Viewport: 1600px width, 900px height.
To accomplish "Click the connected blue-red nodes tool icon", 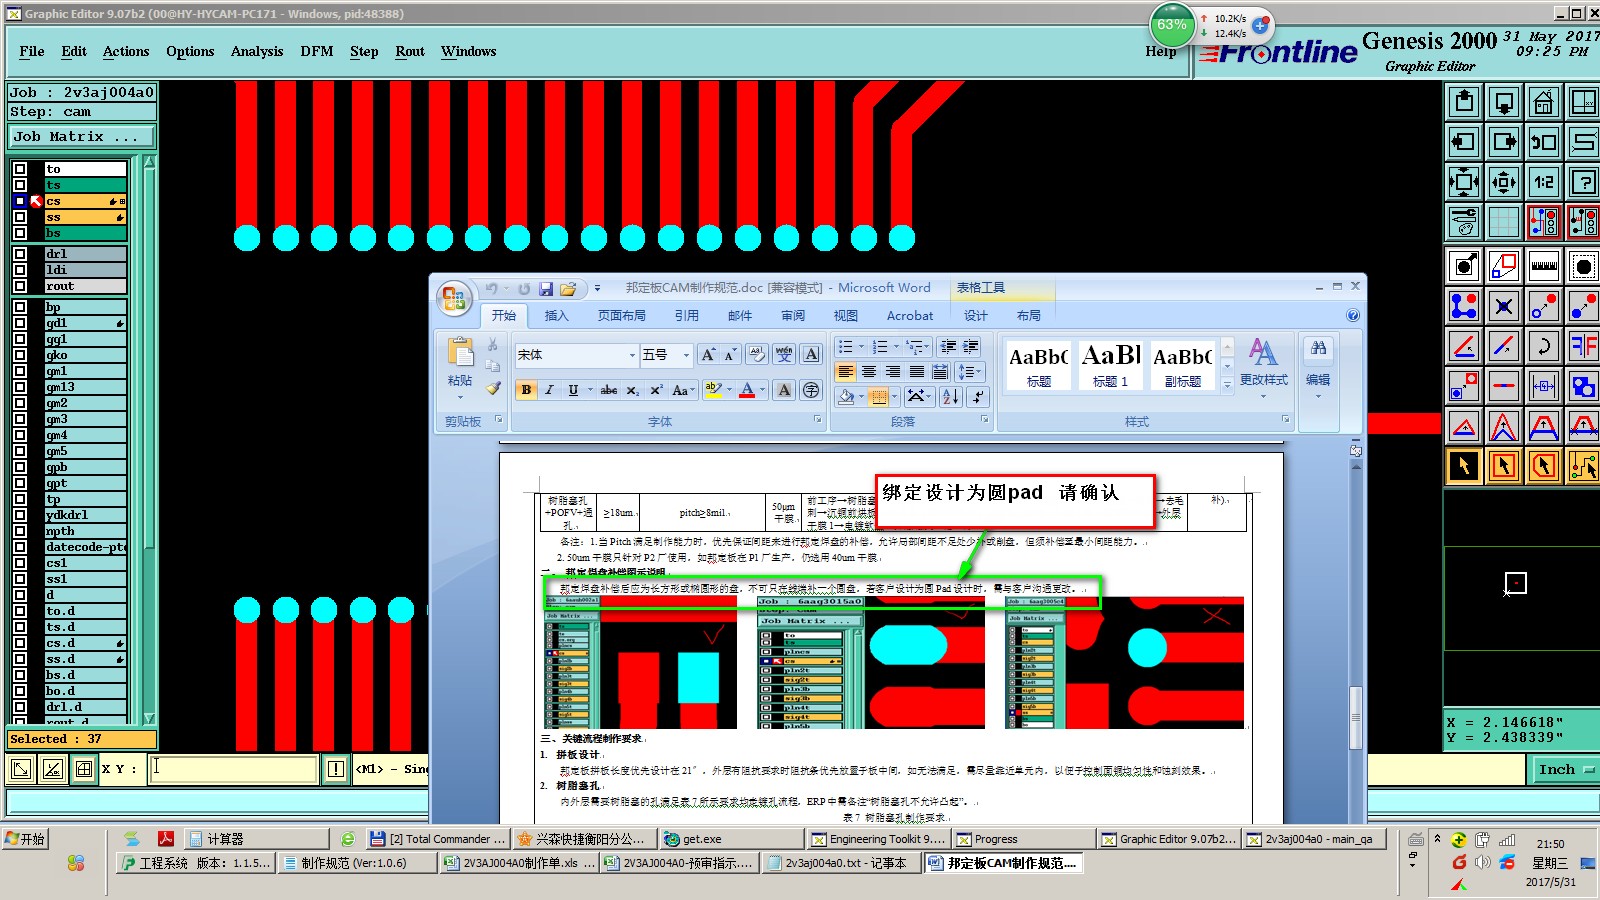I will click(1465, 306).
